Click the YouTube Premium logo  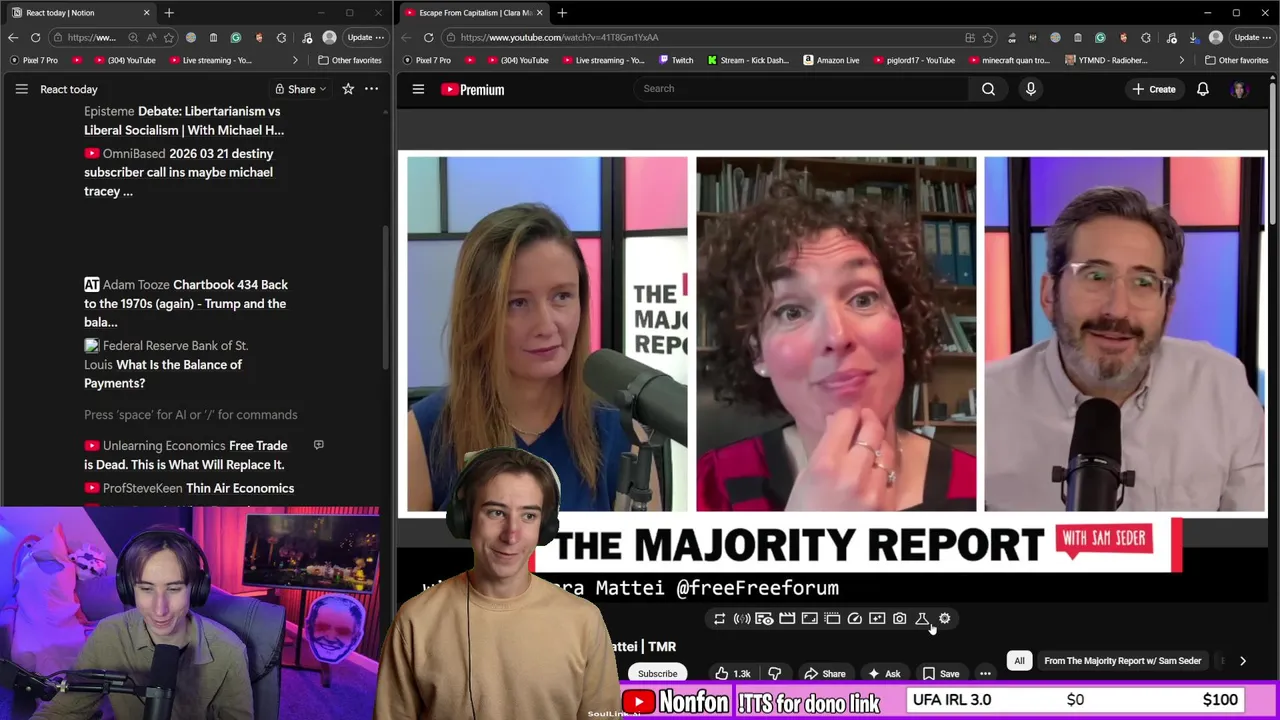[x=473, y=89]
